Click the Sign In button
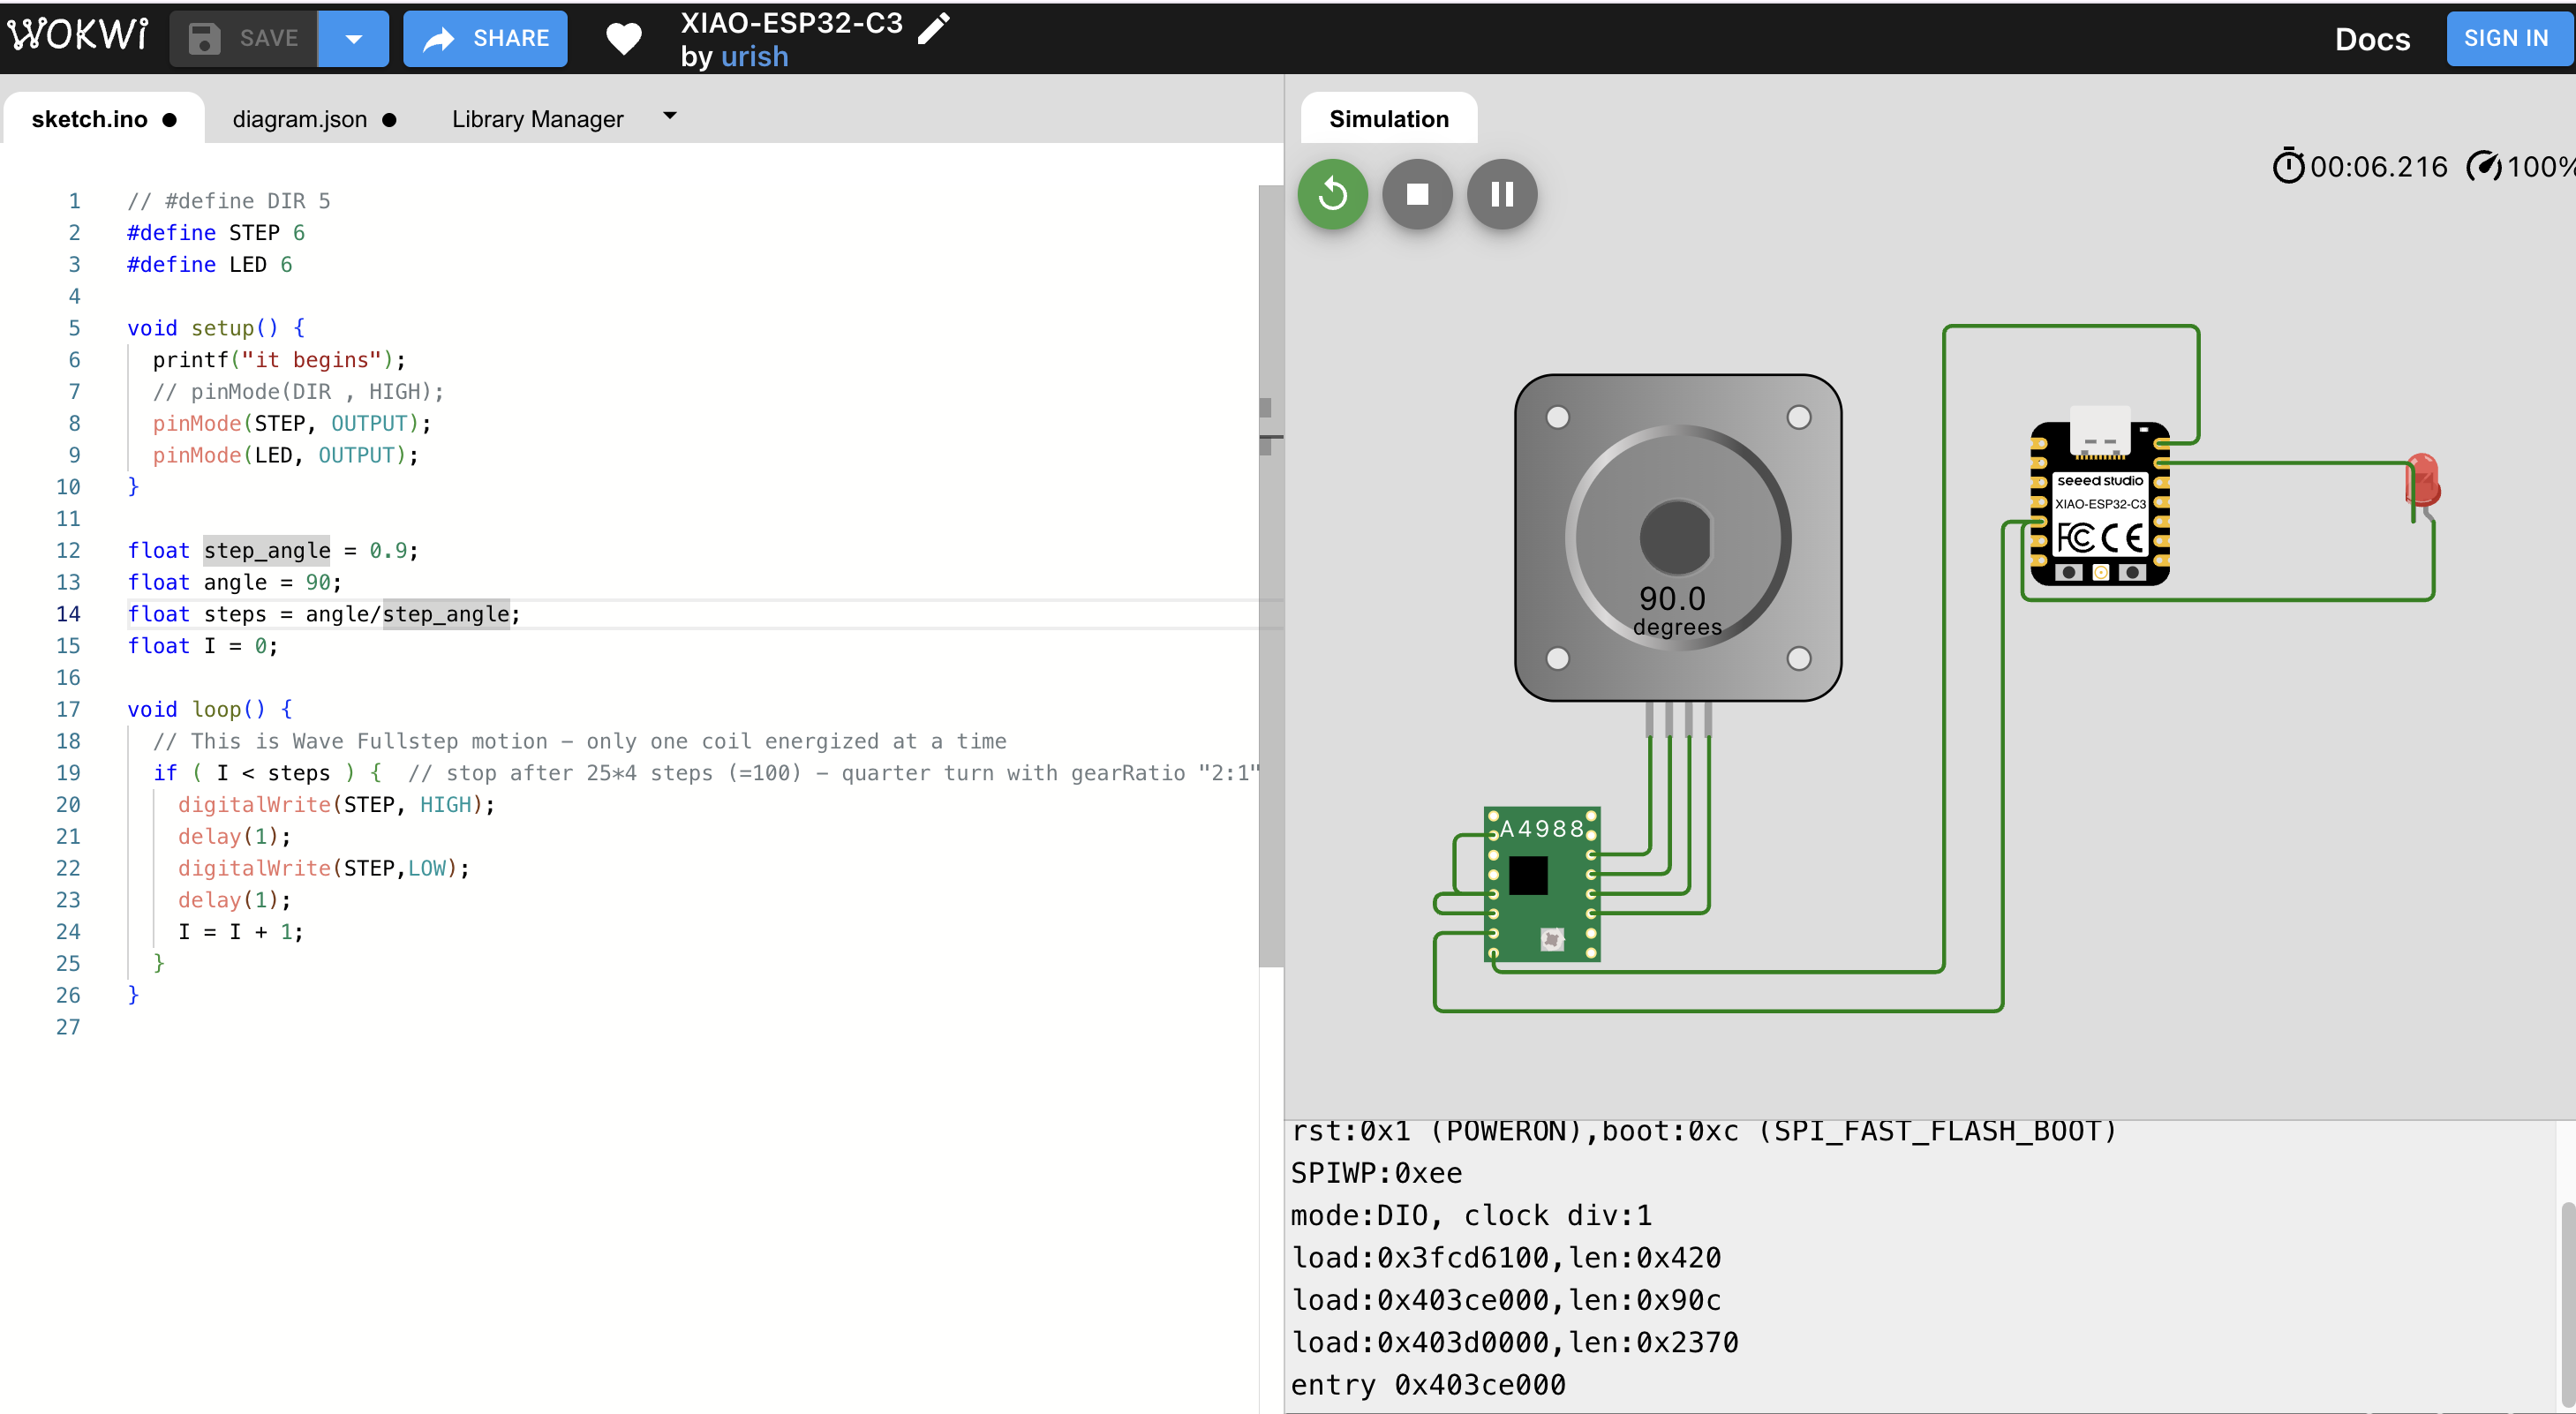 2506,38
